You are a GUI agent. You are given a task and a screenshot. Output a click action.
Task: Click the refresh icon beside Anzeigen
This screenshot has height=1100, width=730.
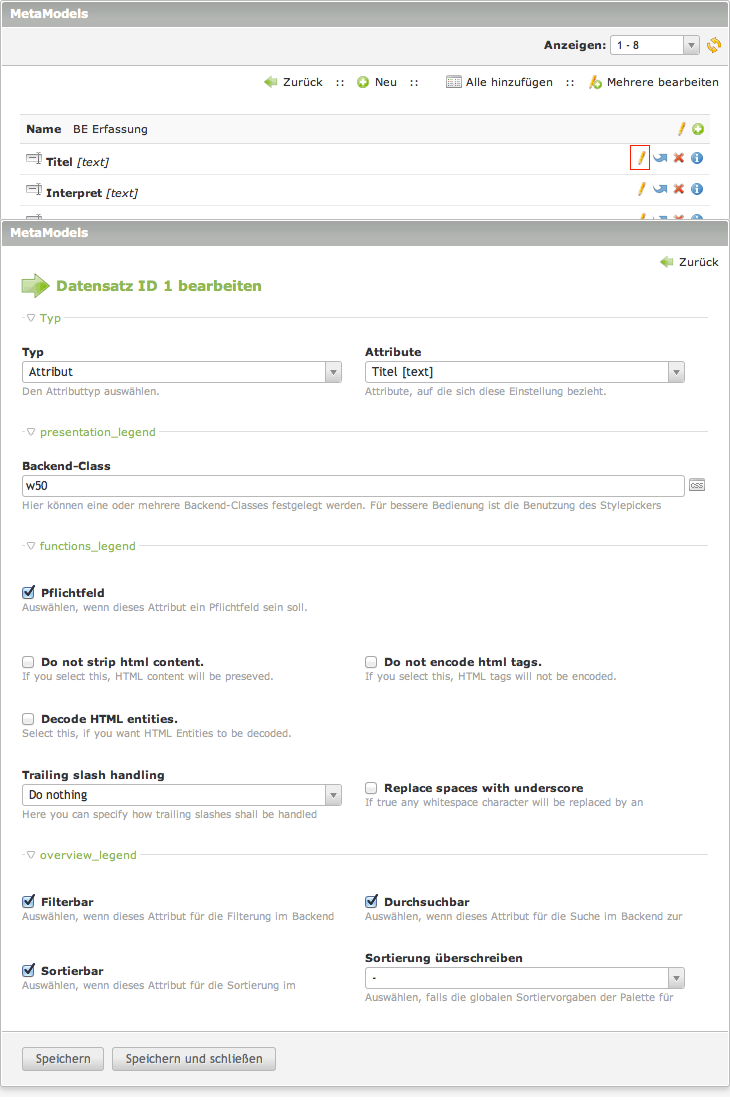(714, 45)
